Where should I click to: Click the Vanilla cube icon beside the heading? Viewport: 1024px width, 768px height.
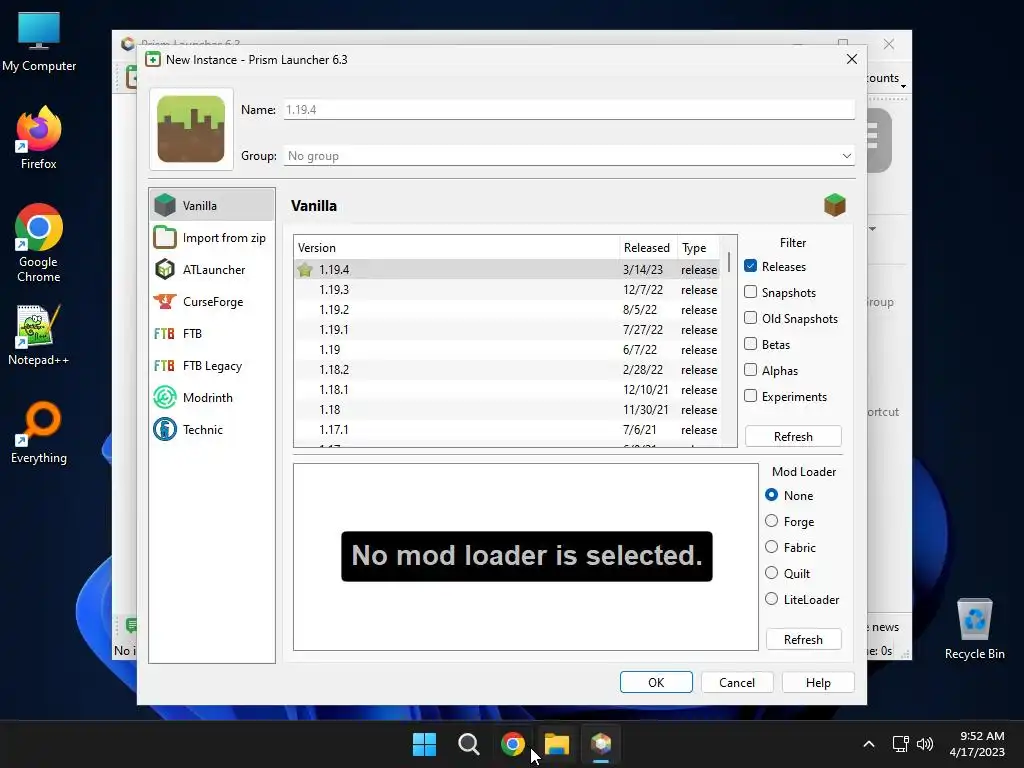pos(835,205)
